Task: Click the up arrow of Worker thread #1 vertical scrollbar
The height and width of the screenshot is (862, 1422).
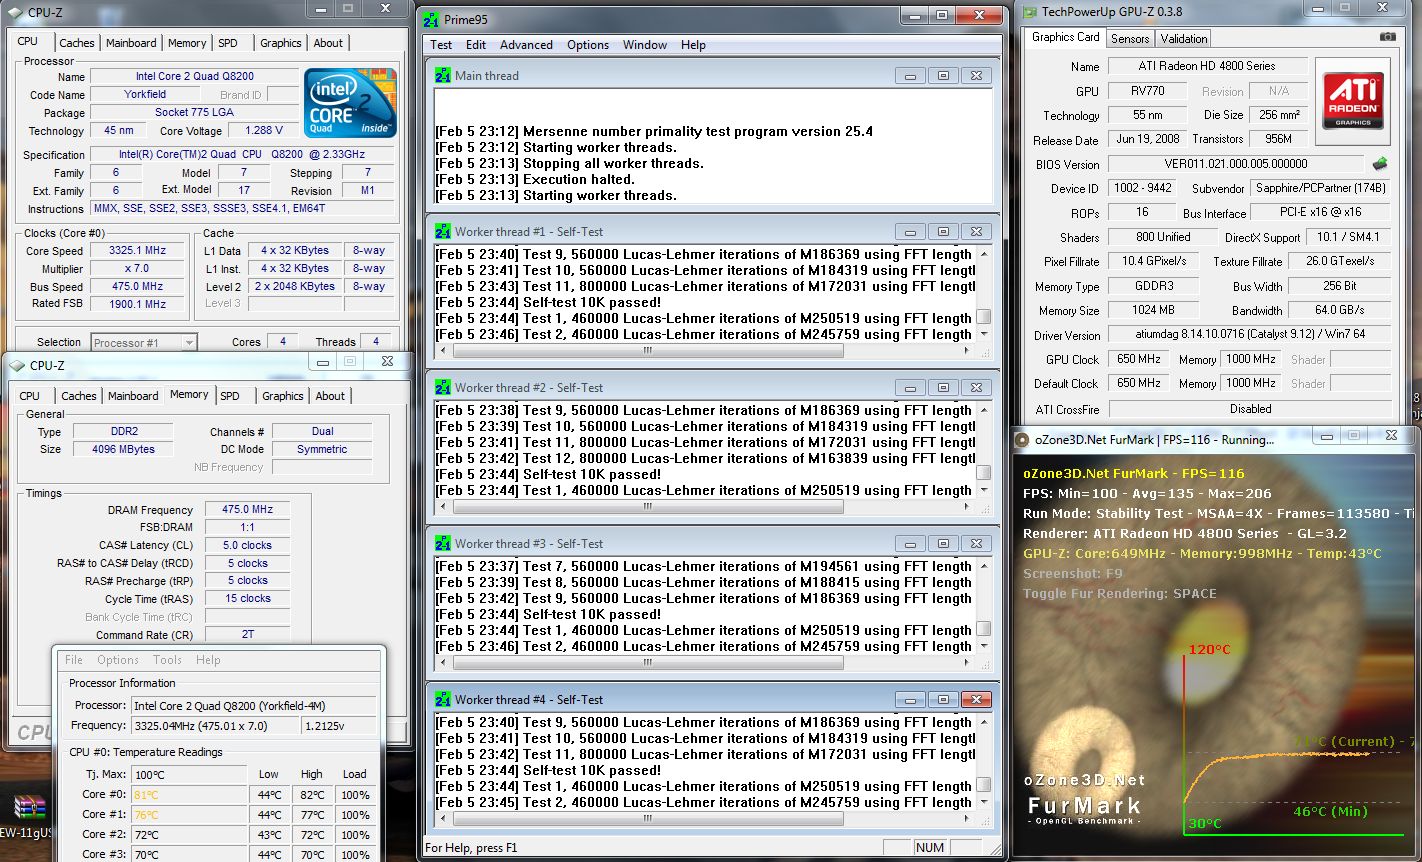Action: click(x=984, y=254)
